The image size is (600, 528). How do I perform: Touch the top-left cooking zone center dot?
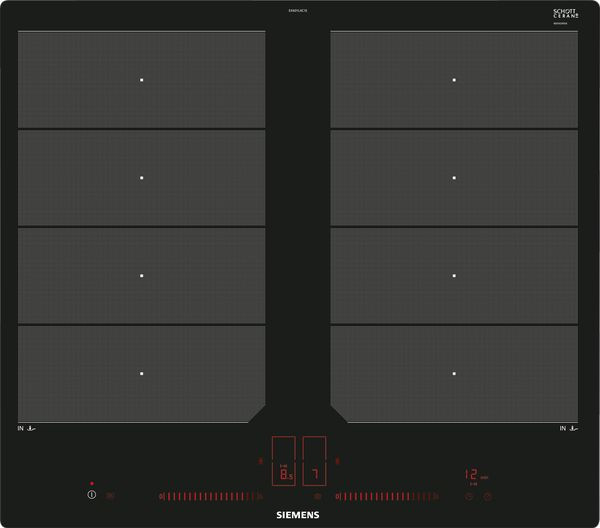(x=142, y=80)
